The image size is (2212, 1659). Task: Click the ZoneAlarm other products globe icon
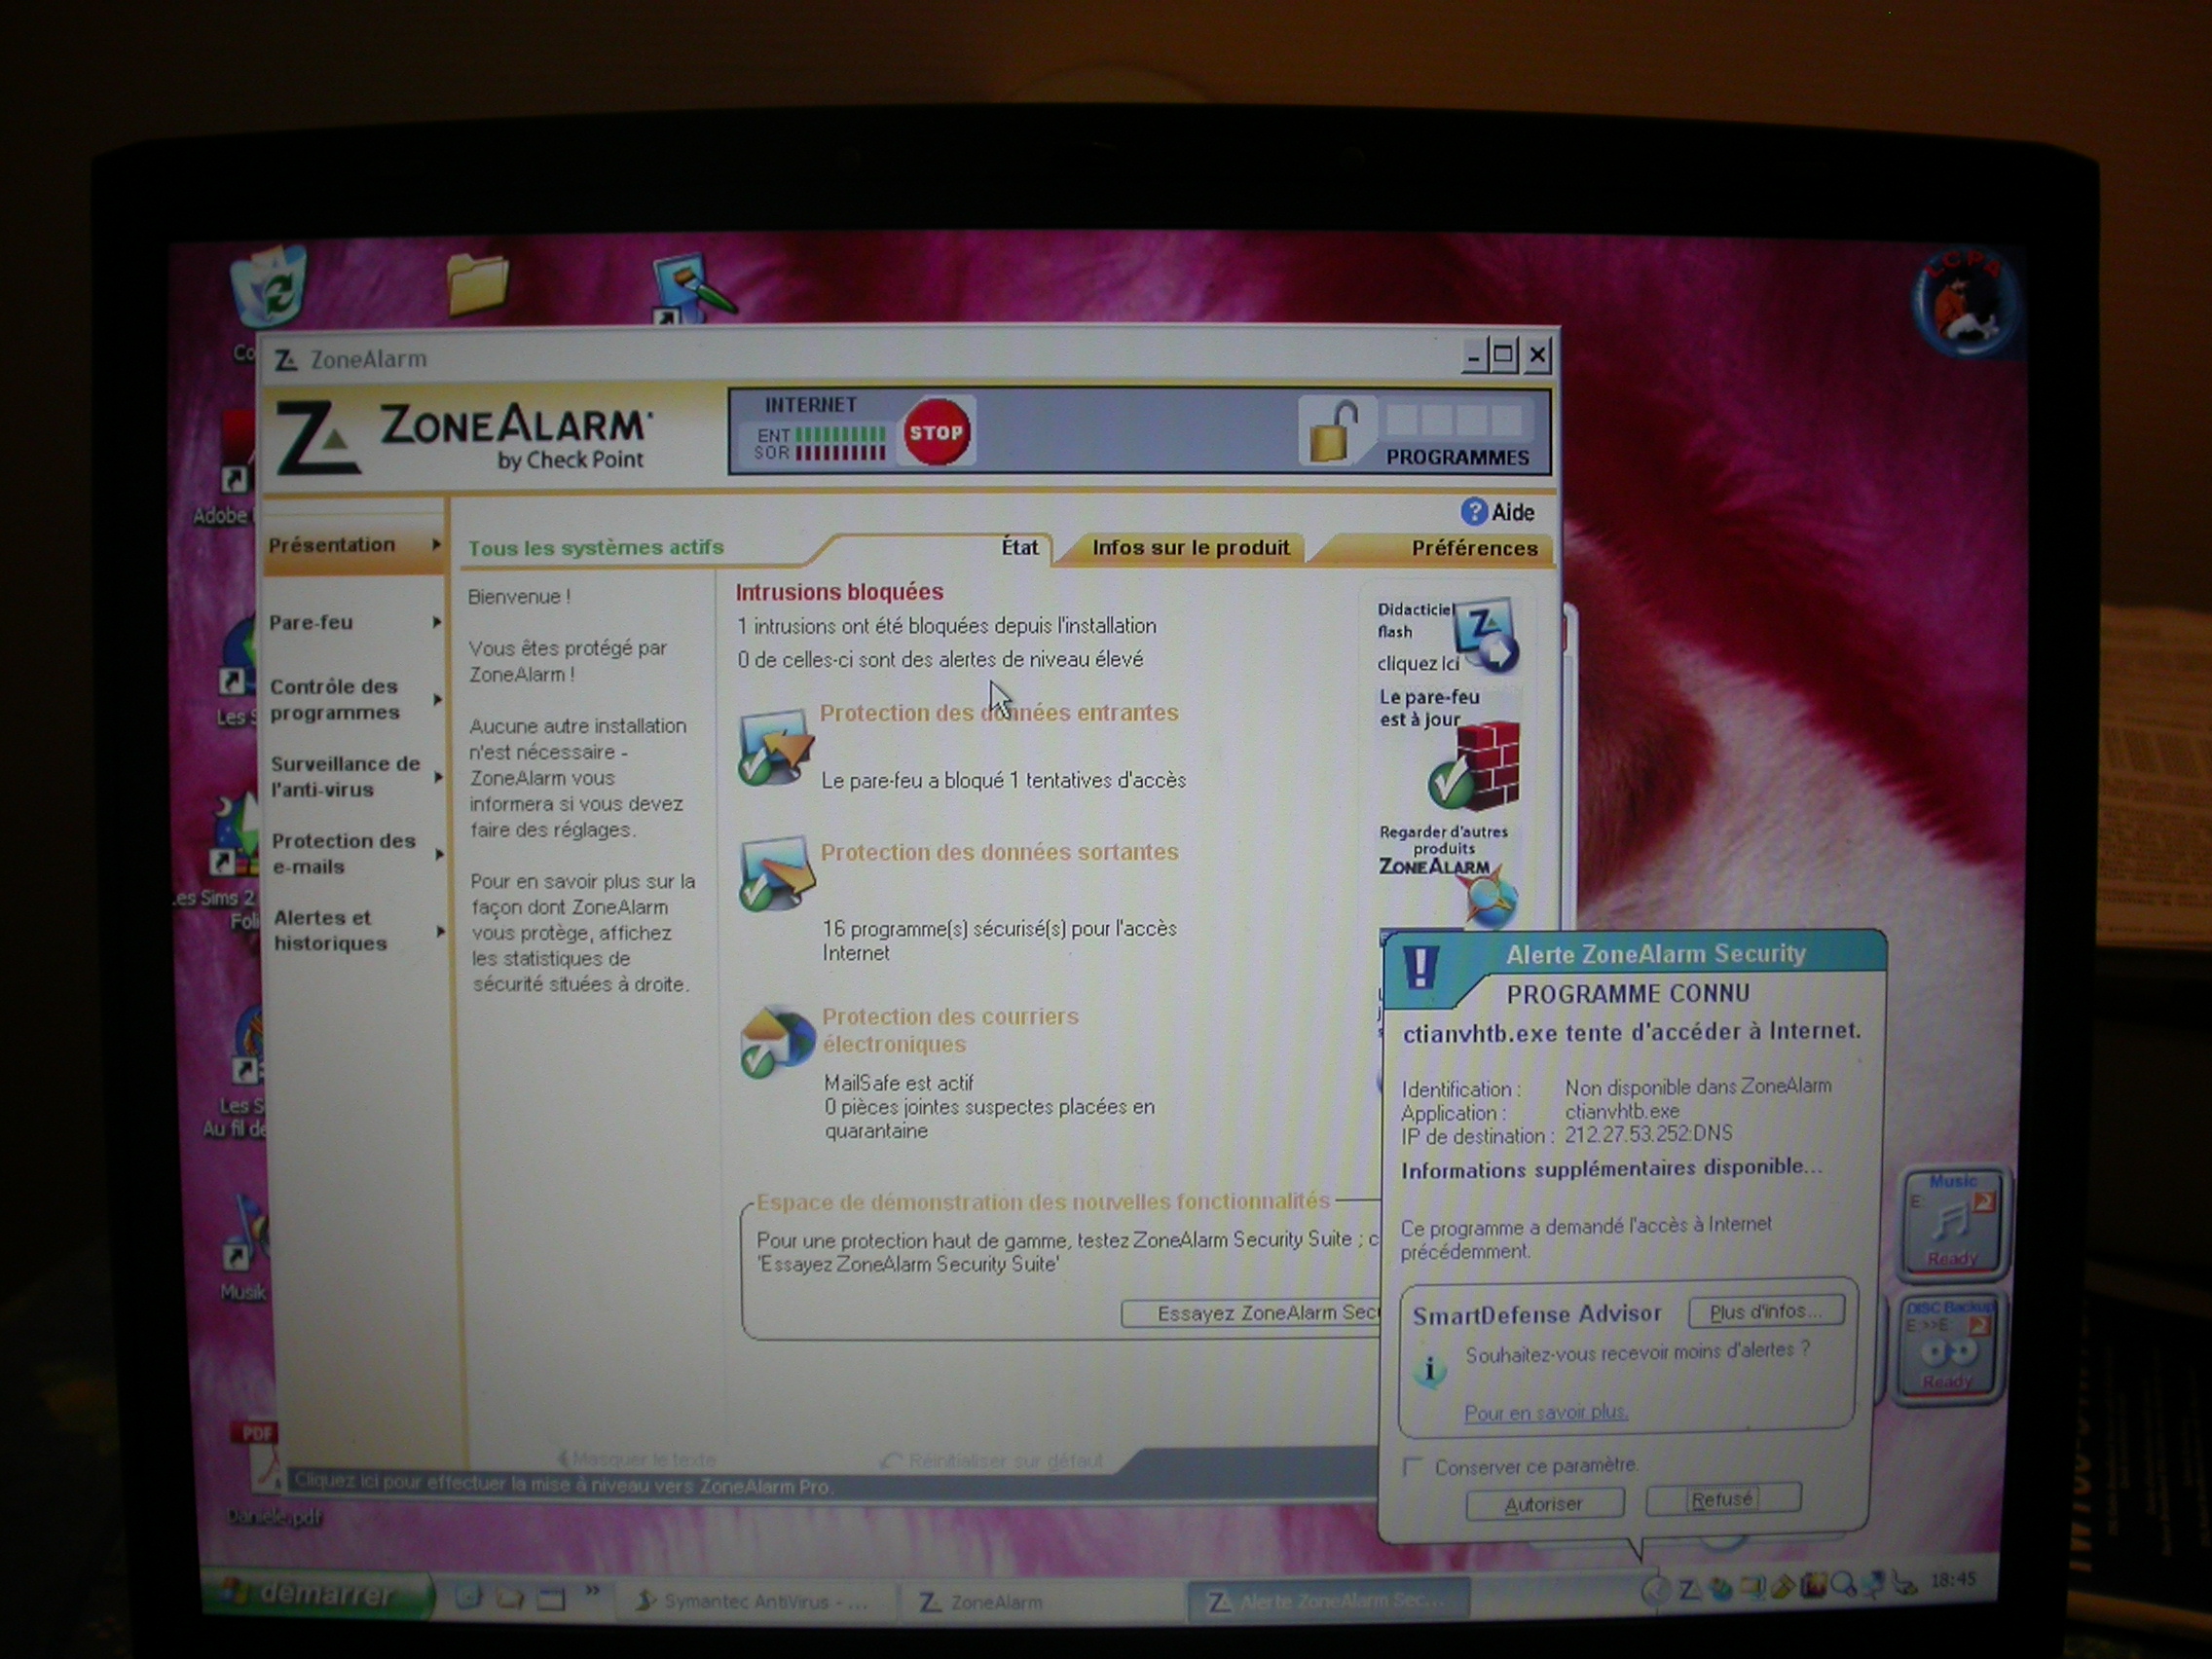point(1492,897)
